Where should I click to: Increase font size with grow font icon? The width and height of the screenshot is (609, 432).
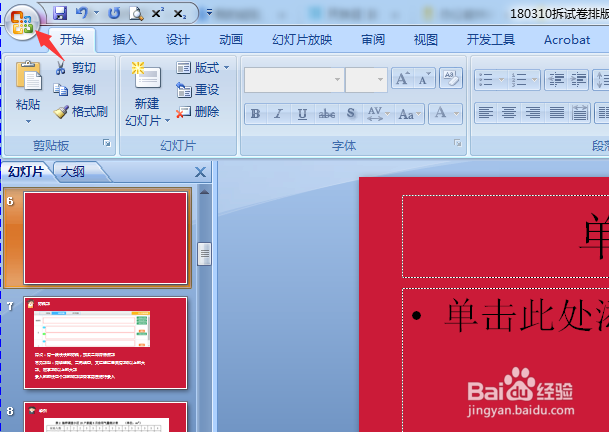click(x=402, y=78)
